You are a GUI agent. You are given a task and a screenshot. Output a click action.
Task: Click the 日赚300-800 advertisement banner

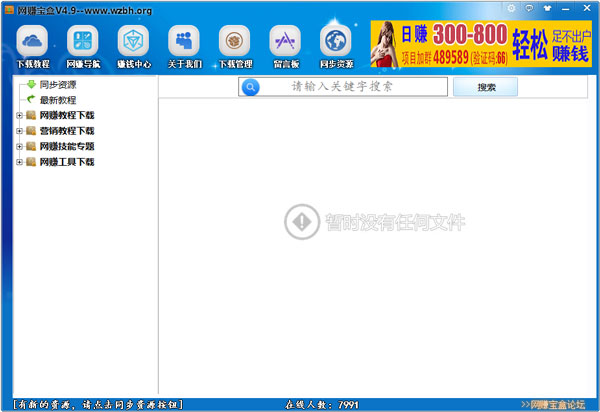(x=483, y=45)
